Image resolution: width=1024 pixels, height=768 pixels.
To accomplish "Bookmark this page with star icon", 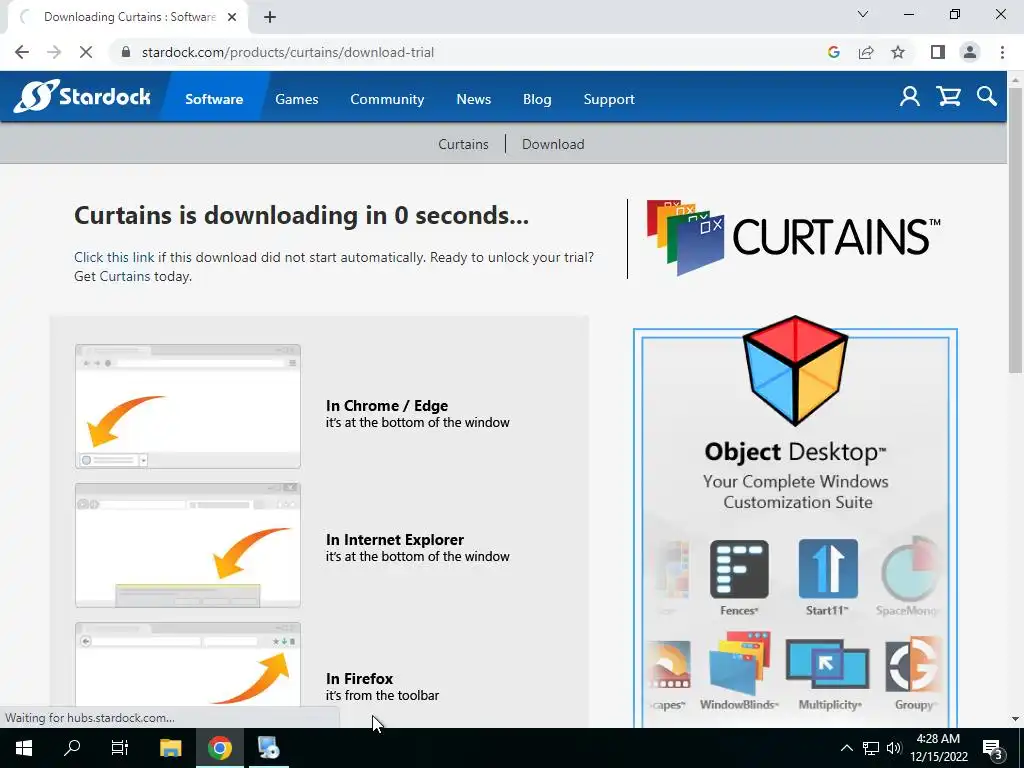I will [x=898, y=52].
